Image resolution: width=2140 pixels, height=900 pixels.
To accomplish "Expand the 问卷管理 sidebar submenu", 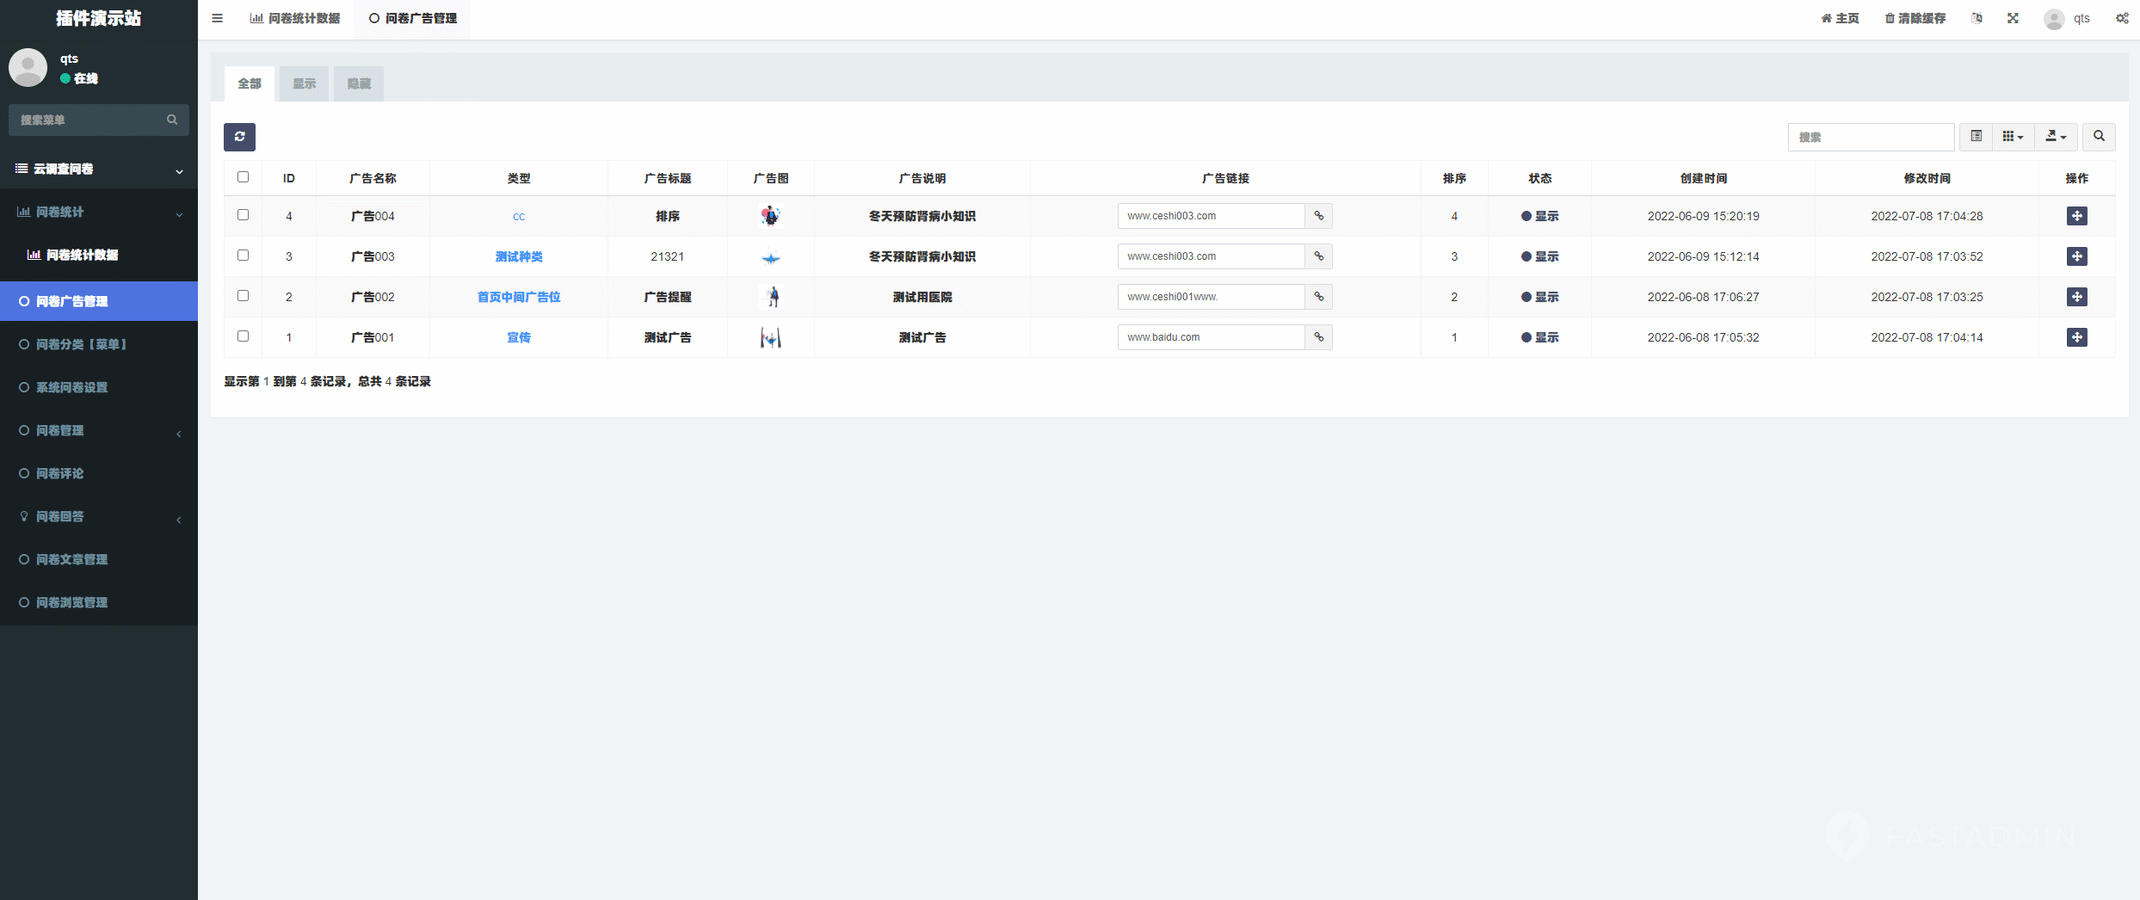I will (x=98, y=431).
